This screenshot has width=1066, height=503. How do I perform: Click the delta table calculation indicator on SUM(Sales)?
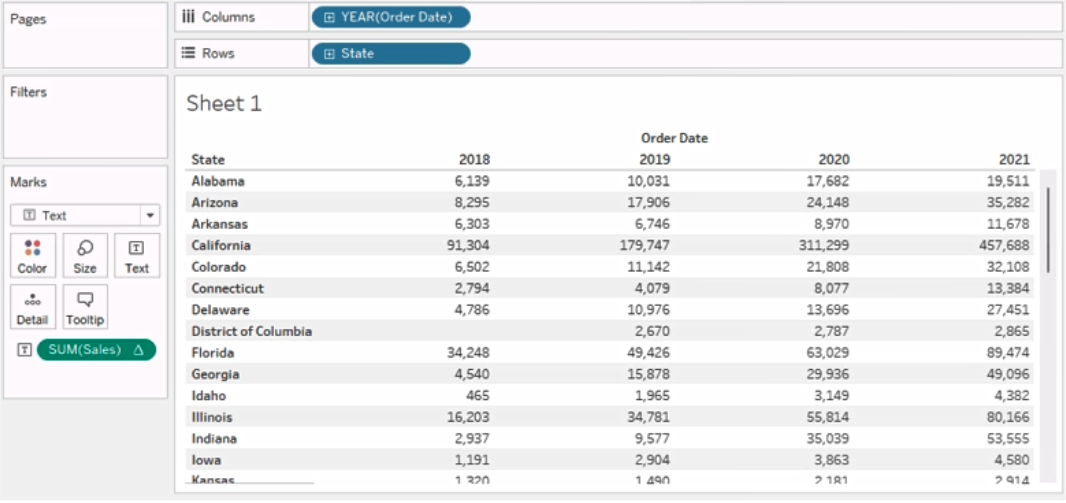tap(139, 350)
